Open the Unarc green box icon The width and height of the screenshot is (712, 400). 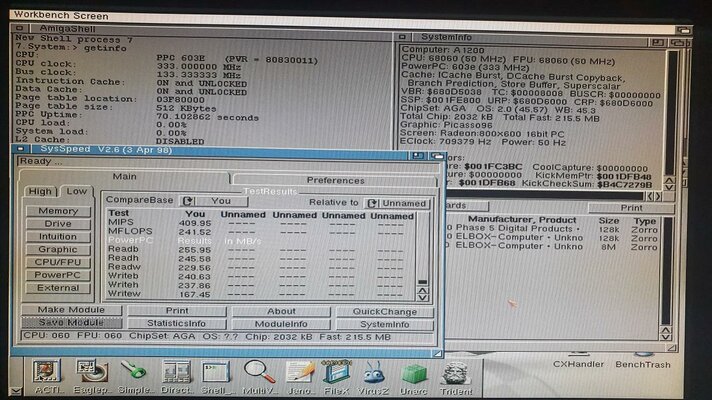pos(414,374)
